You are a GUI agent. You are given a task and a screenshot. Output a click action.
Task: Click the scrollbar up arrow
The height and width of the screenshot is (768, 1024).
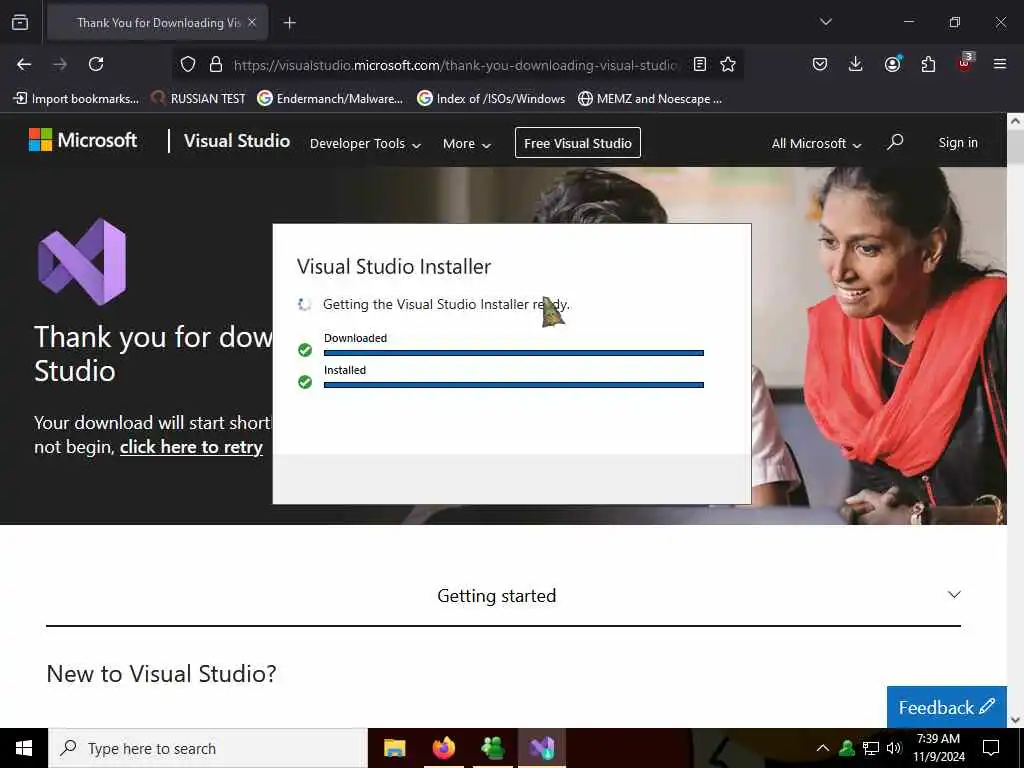coord(1015,121)
